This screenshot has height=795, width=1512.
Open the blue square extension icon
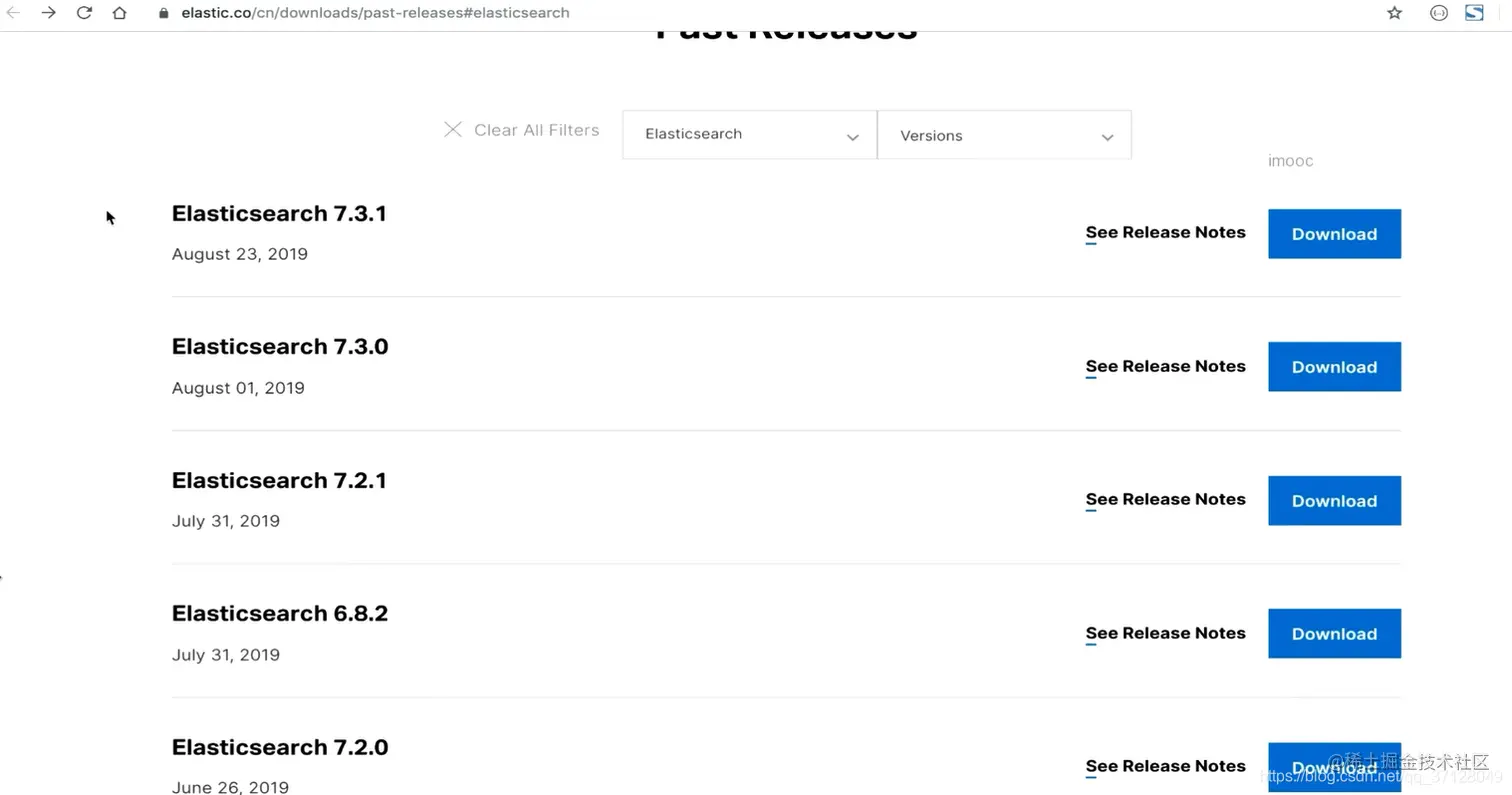1474,13
